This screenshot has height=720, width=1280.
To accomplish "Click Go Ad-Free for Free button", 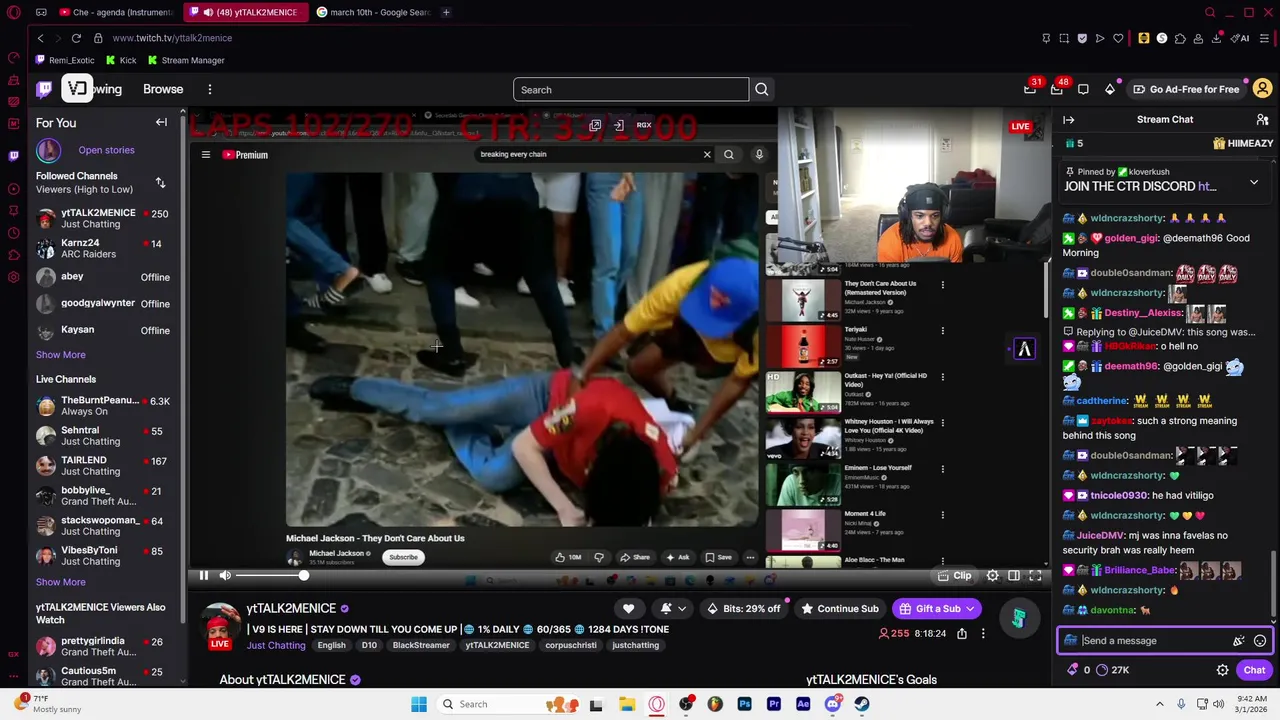I will pyautogui.click(x=1186, y=89).
